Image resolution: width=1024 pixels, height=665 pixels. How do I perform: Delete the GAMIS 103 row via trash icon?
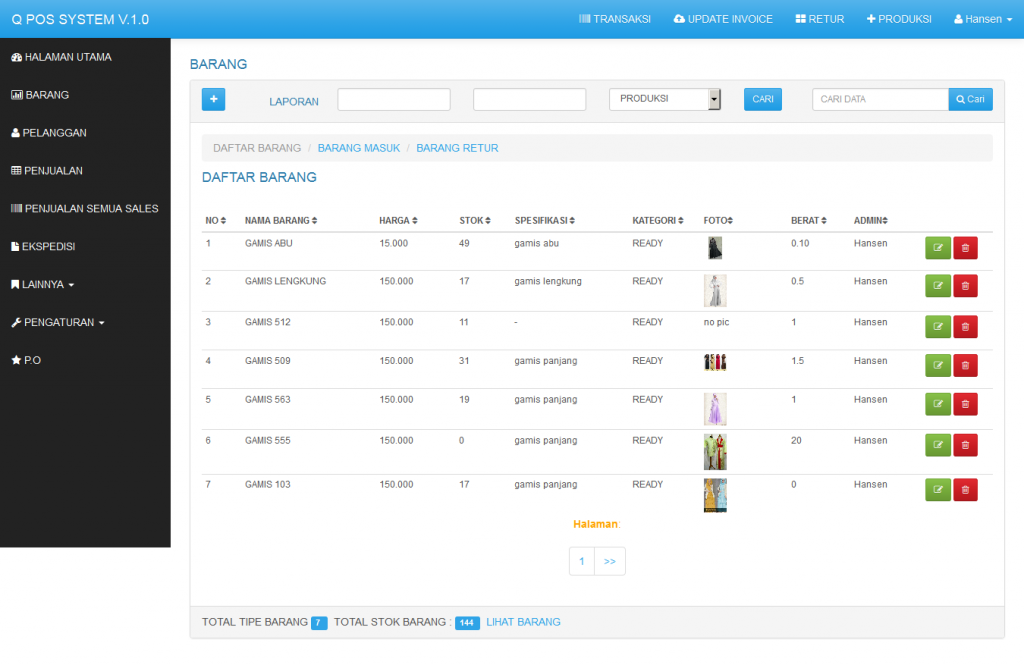coord(965,489)
